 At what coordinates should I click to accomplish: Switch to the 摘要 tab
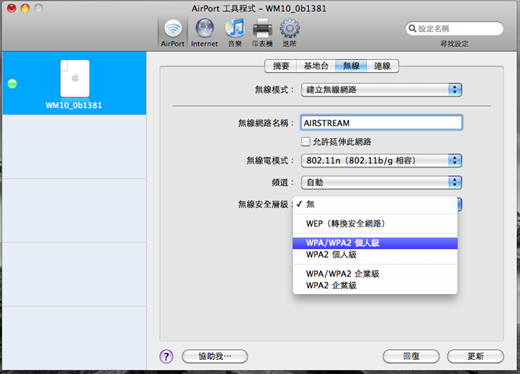281,66
